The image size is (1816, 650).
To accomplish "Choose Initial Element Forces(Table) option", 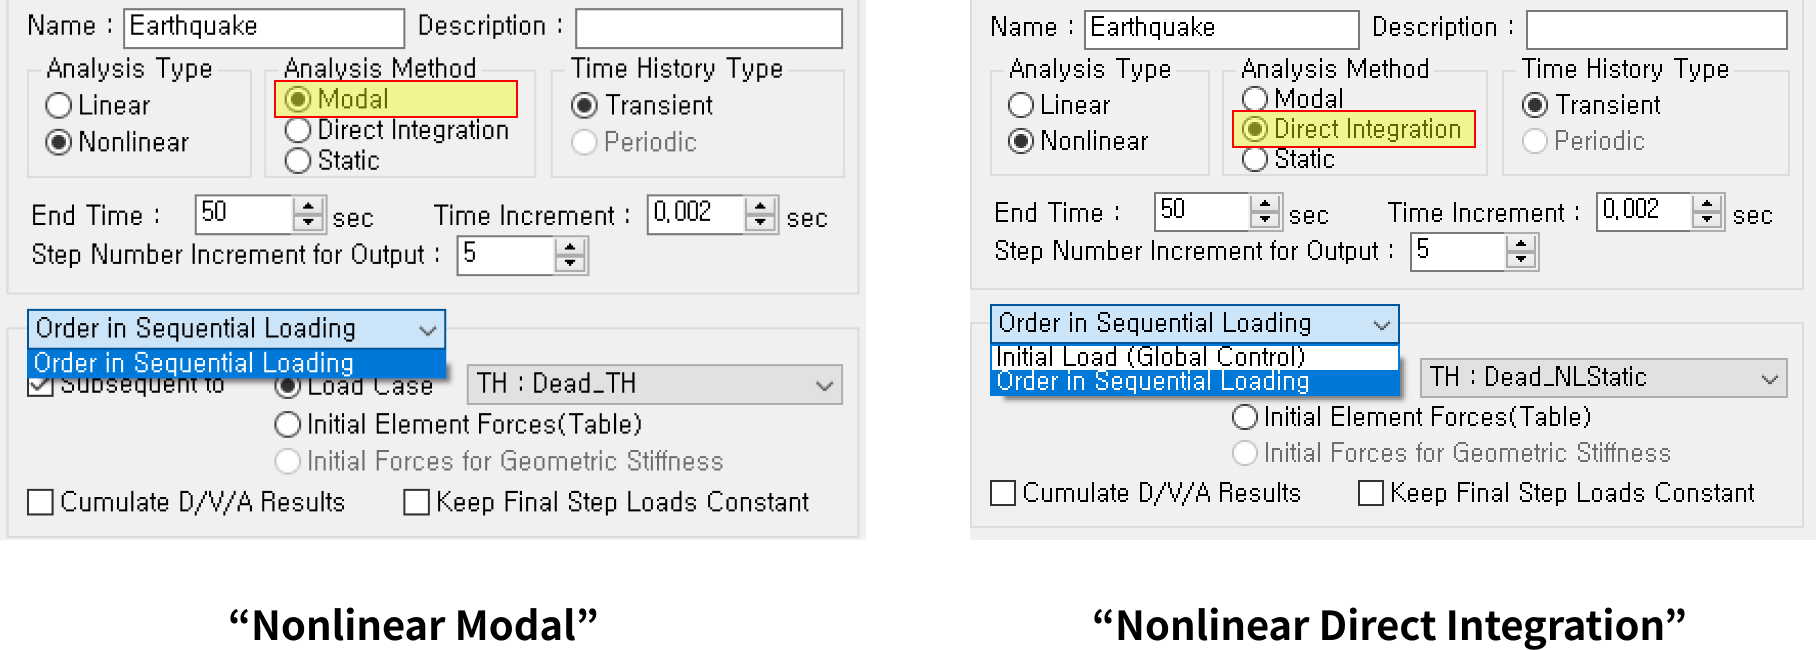I will point(290,423).
